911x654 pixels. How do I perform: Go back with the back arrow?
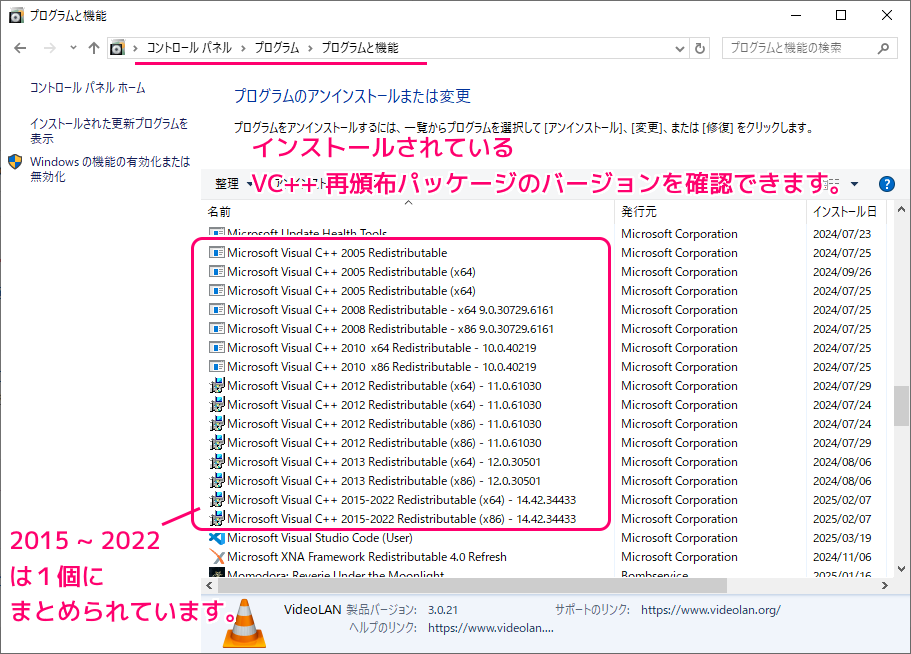click(20, 48)
